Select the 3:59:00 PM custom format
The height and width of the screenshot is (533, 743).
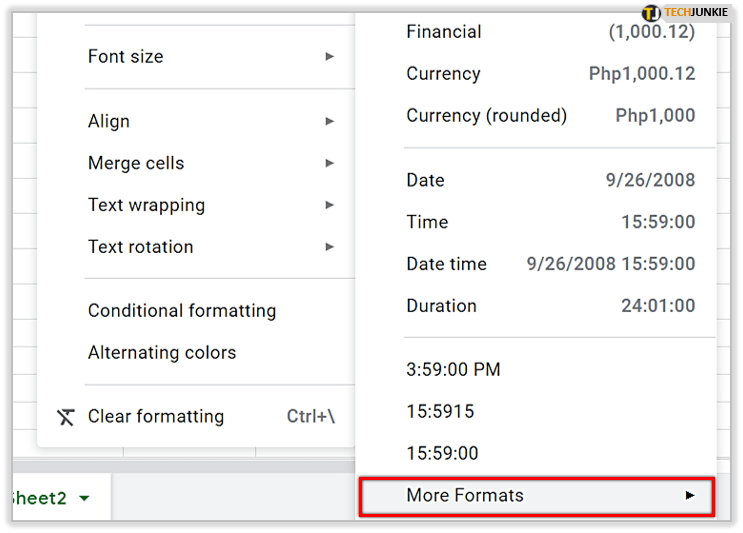453,370
